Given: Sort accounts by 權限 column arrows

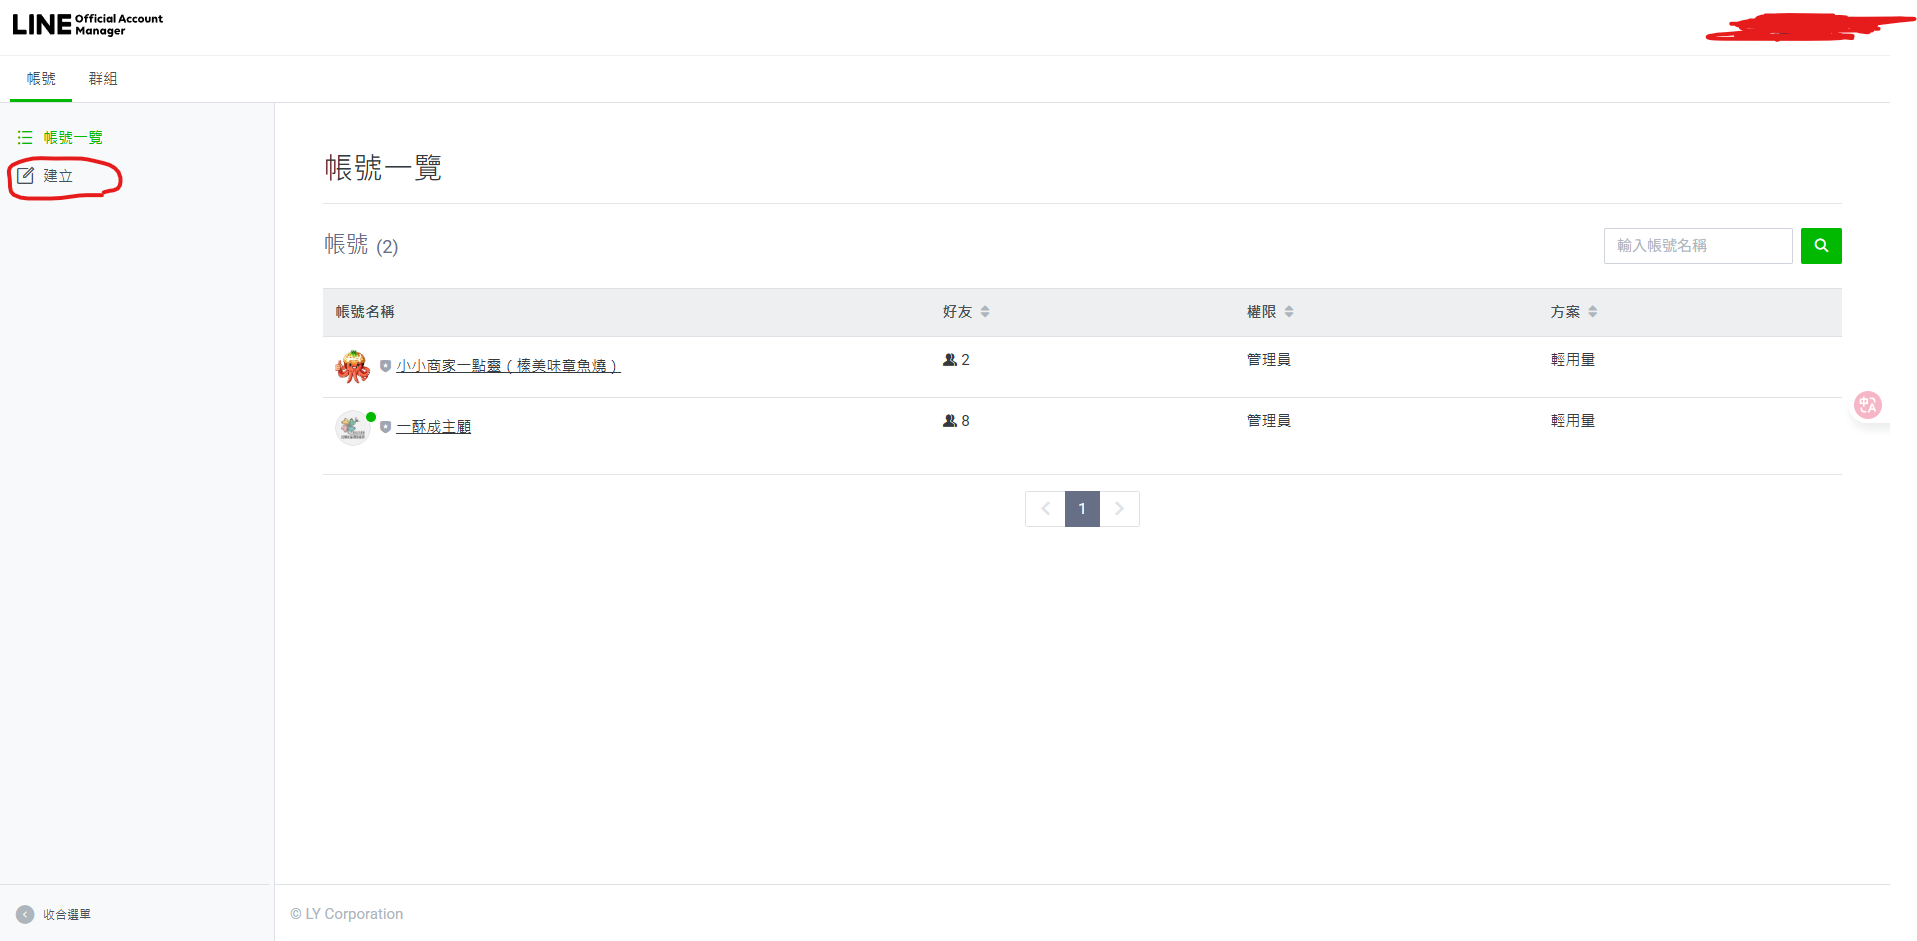Looking at the screenshot, I should 1289,312.
